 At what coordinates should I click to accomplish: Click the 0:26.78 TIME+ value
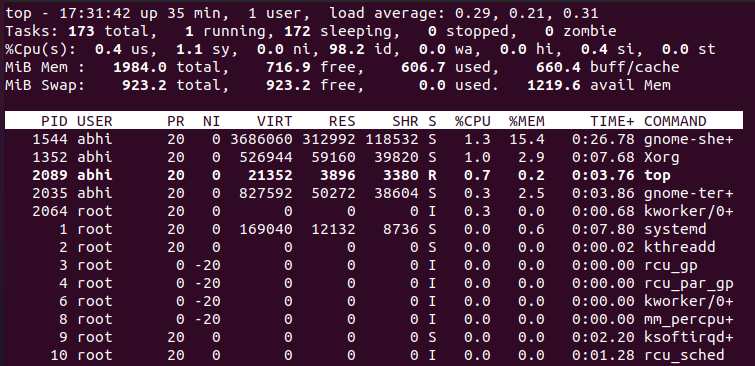click(x=603, y=139)
